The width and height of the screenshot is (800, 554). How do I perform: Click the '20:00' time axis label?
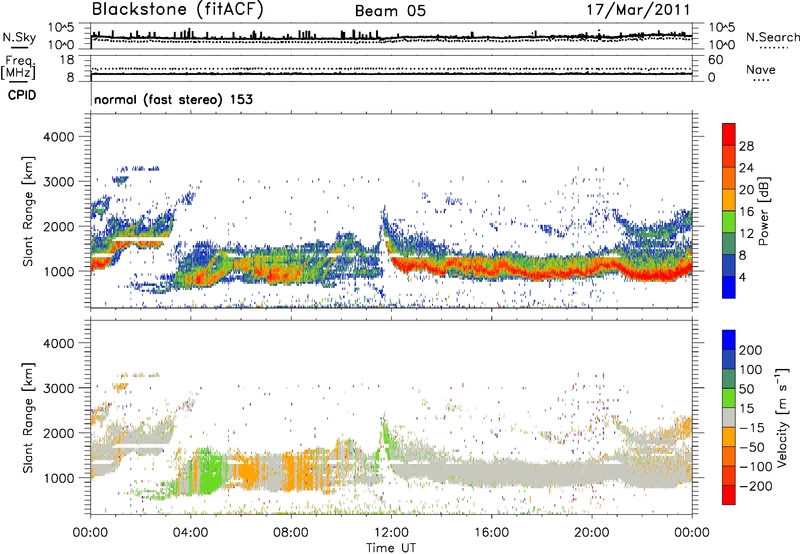[x=591, y=533]
